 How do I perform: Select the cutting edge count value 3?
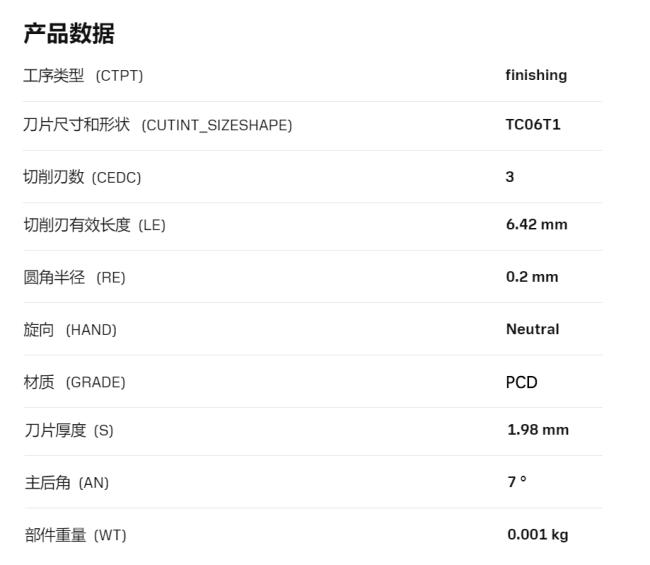coord(510,177)
